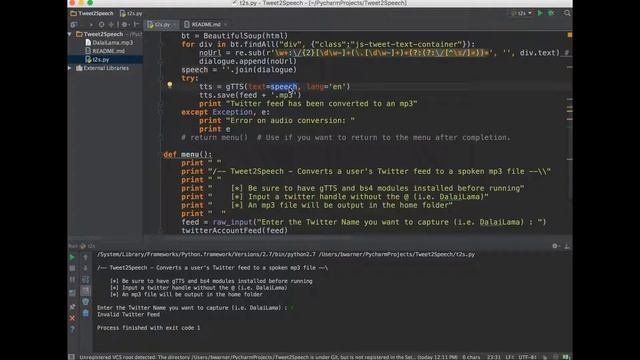
Task: Toggle Use Soft Wraps in Run console
Action: [x=85, y=280]
